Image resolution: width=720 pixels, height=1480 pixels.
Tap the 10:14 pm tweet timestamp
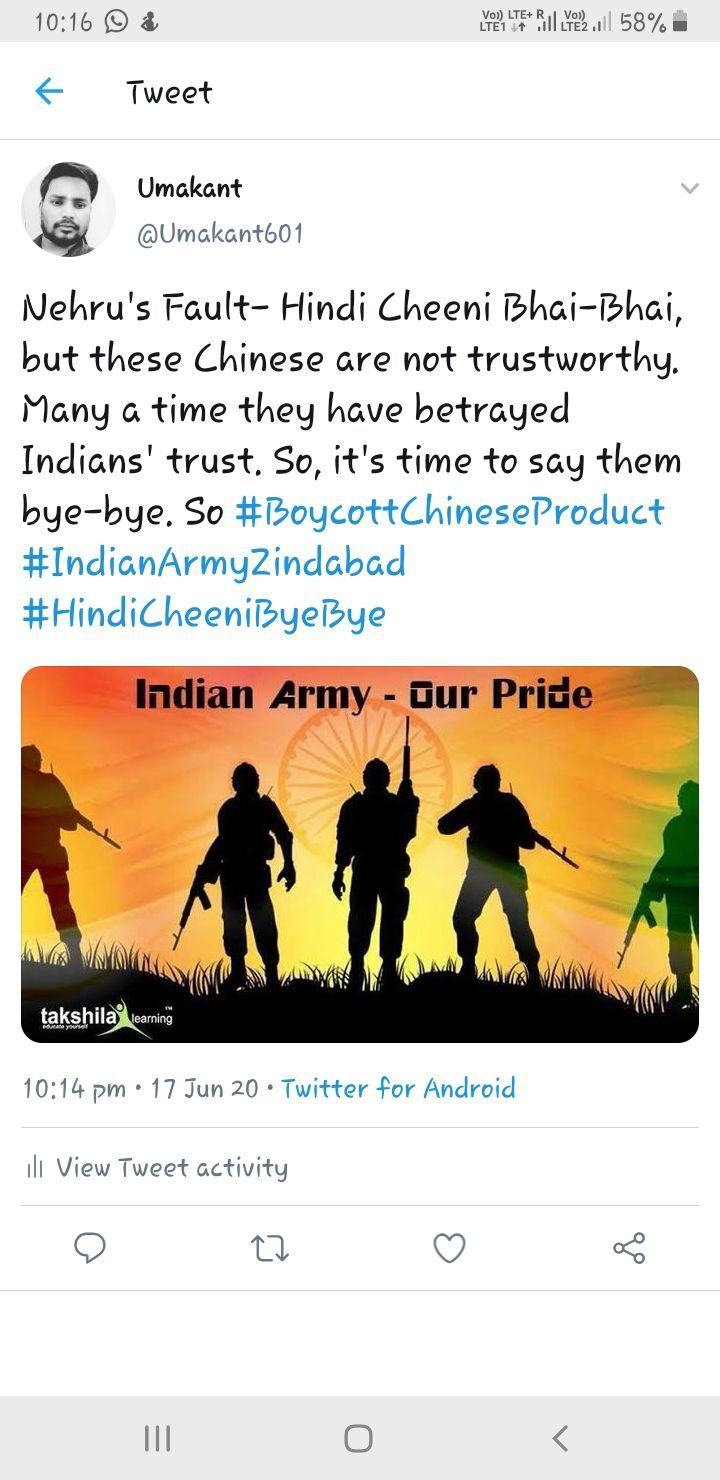74,1088
